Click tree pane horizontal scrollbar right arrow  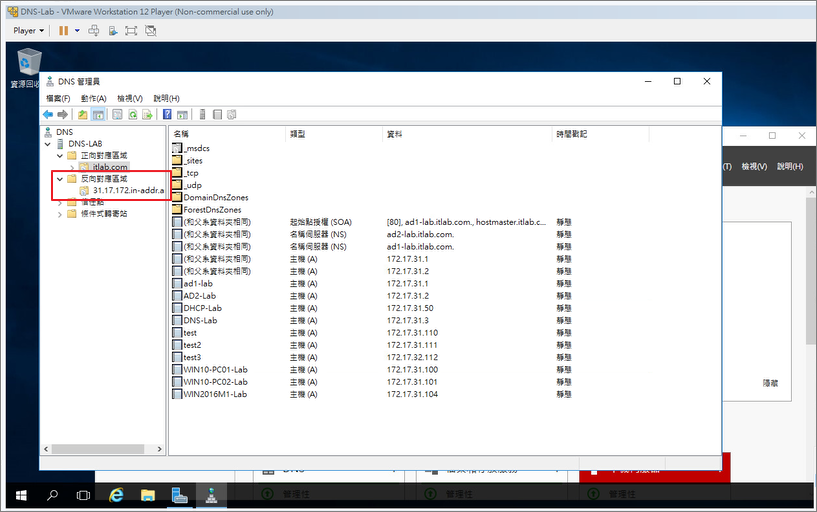(159, 449)
